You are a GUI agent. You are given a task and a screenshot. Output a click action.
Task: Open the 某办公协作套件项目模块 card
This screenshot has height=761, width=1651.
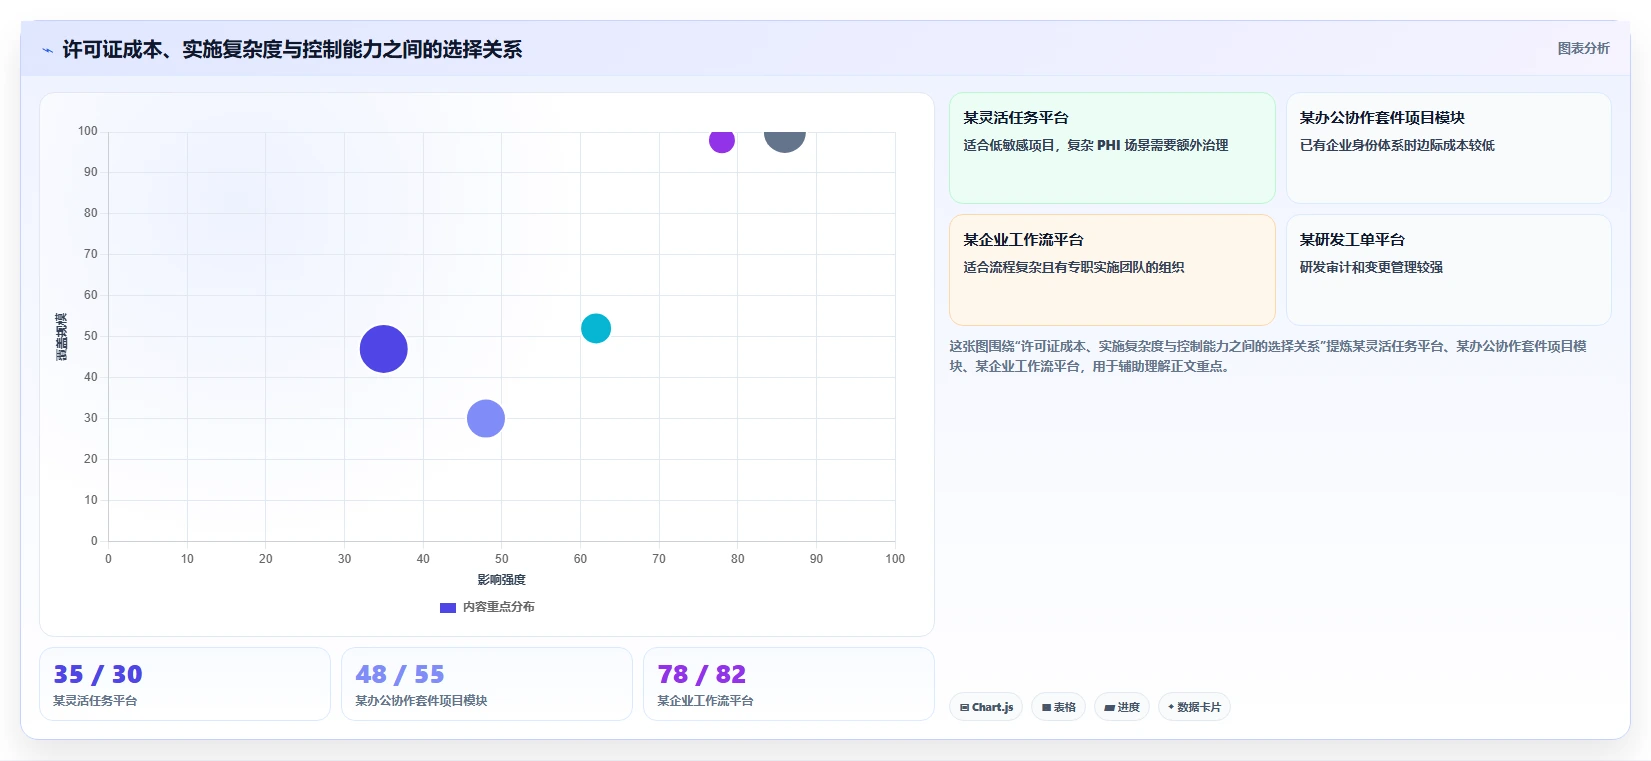(x=1448, y=148)
